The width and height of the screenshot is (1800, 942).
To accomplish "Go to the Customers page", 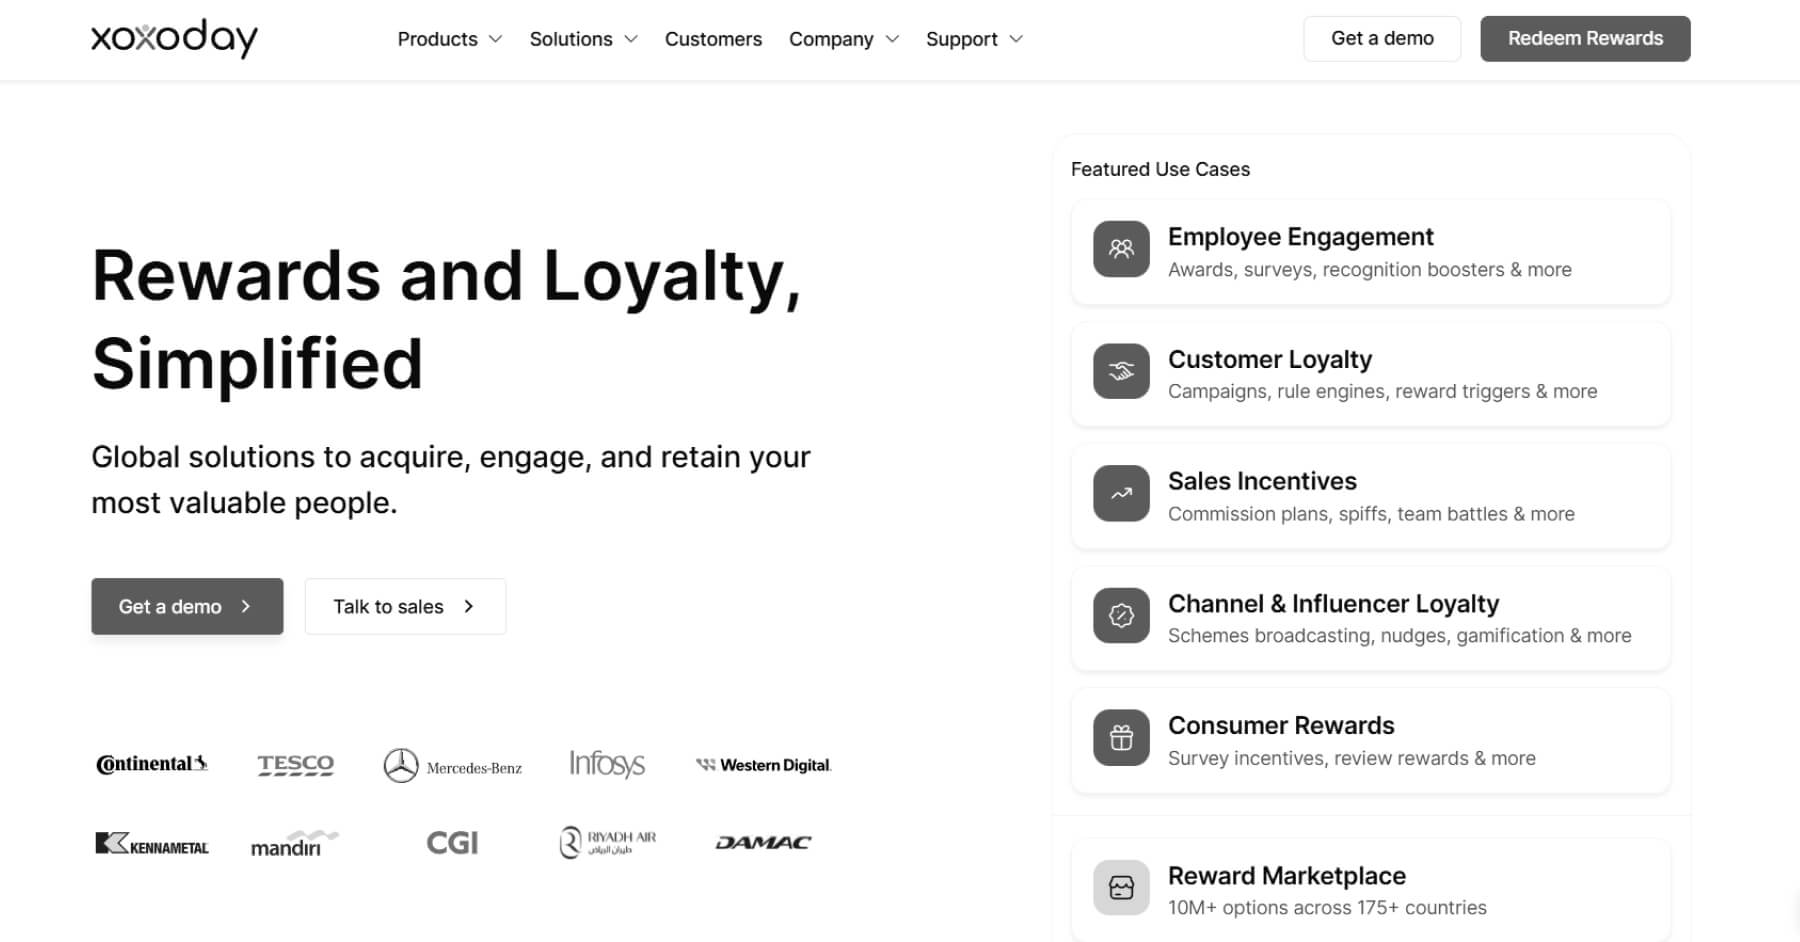I will (713, 39).
